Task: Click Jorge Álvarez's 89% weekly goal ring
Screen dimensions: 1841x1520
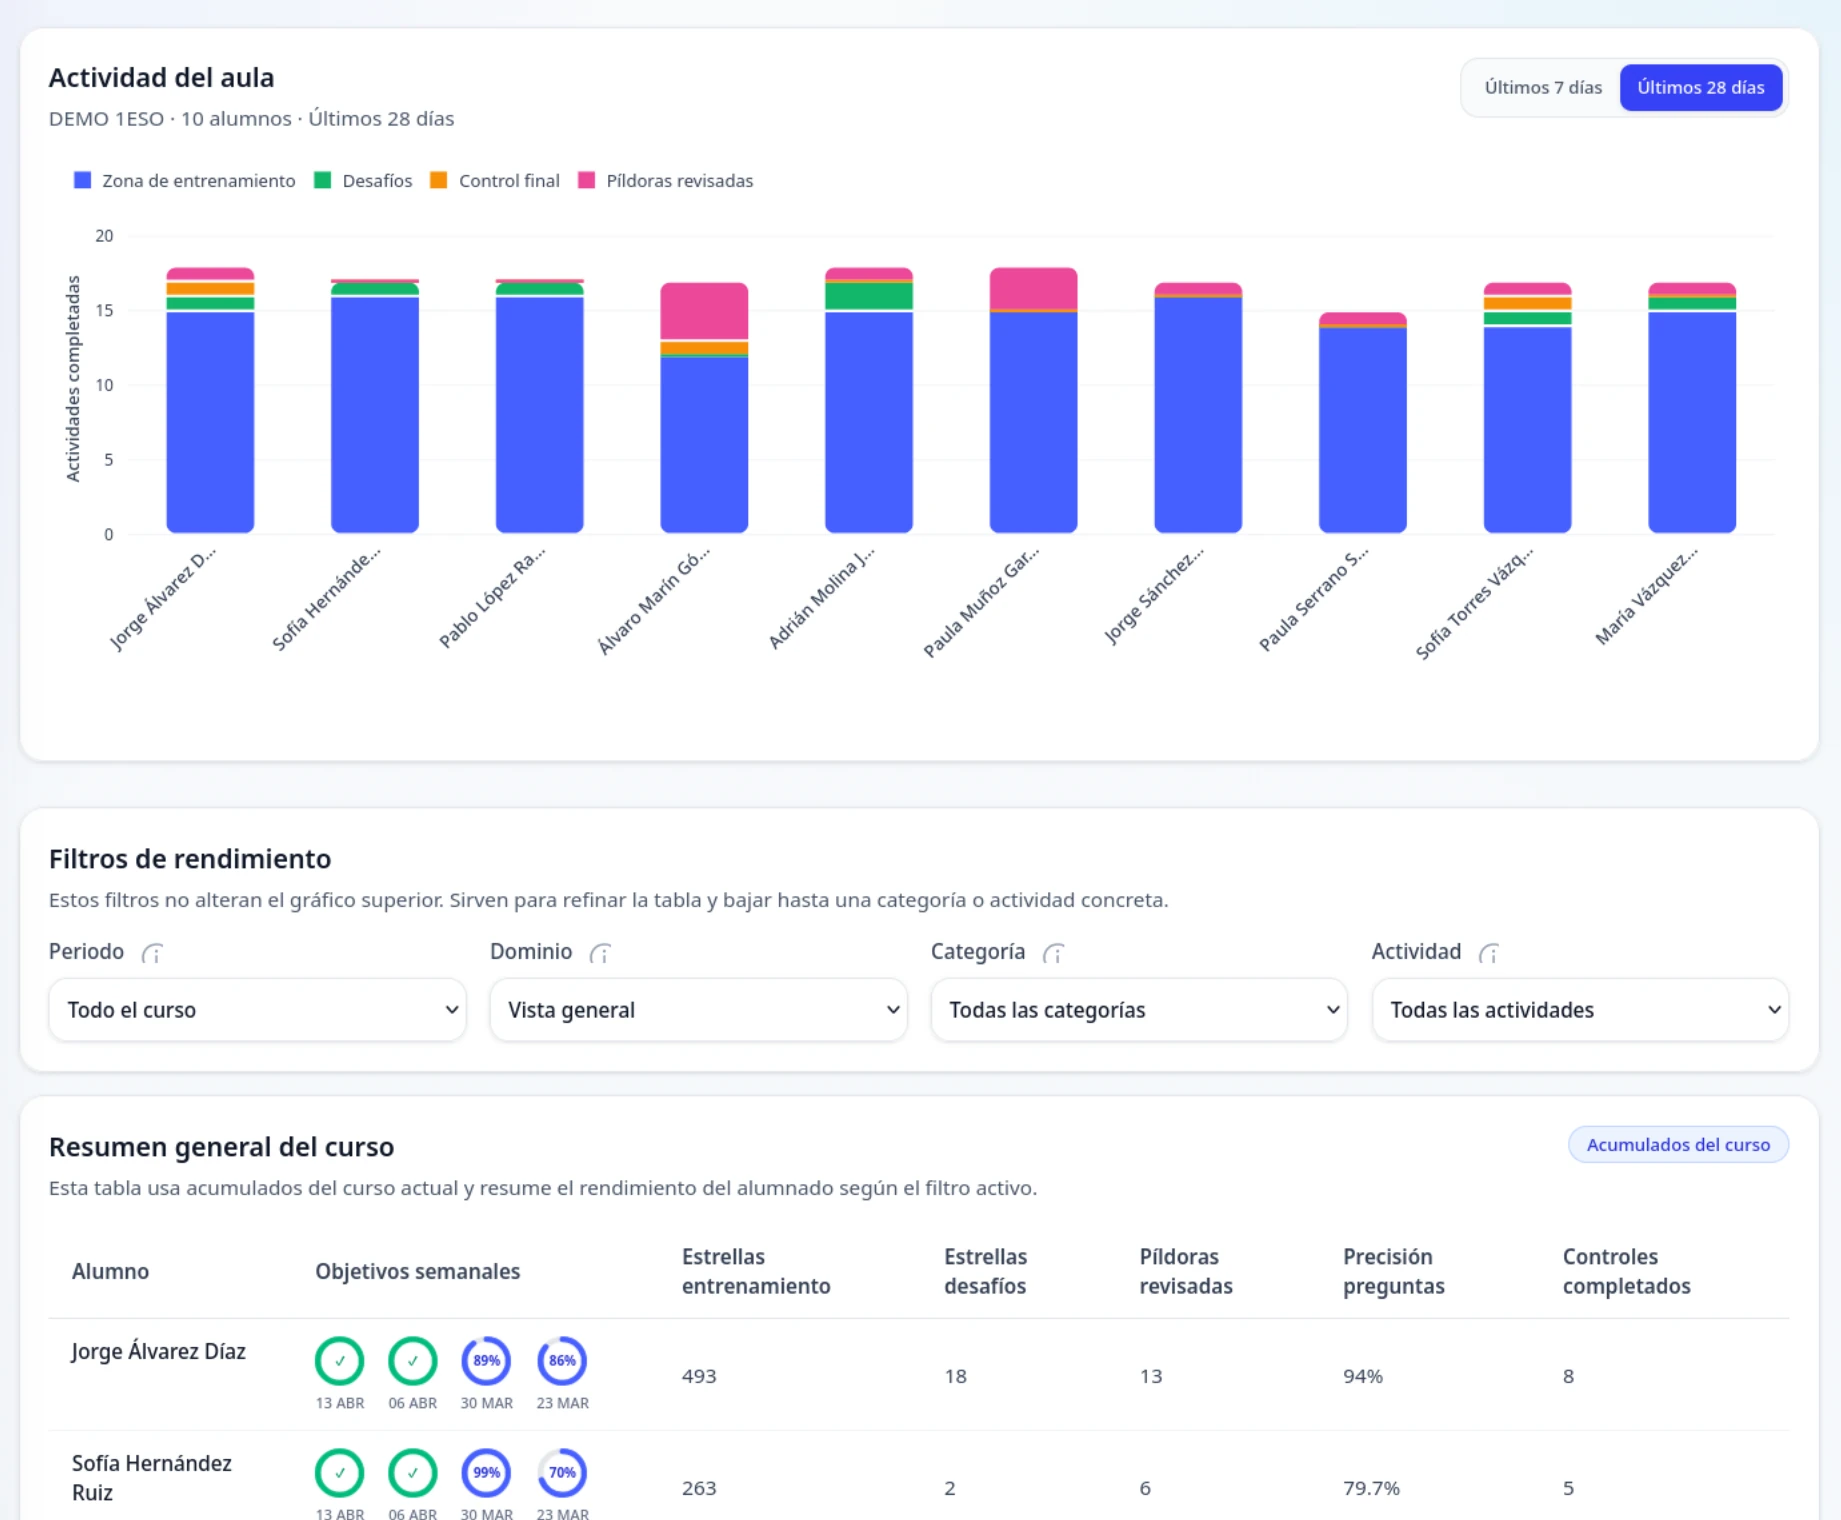Action: 486,1360
